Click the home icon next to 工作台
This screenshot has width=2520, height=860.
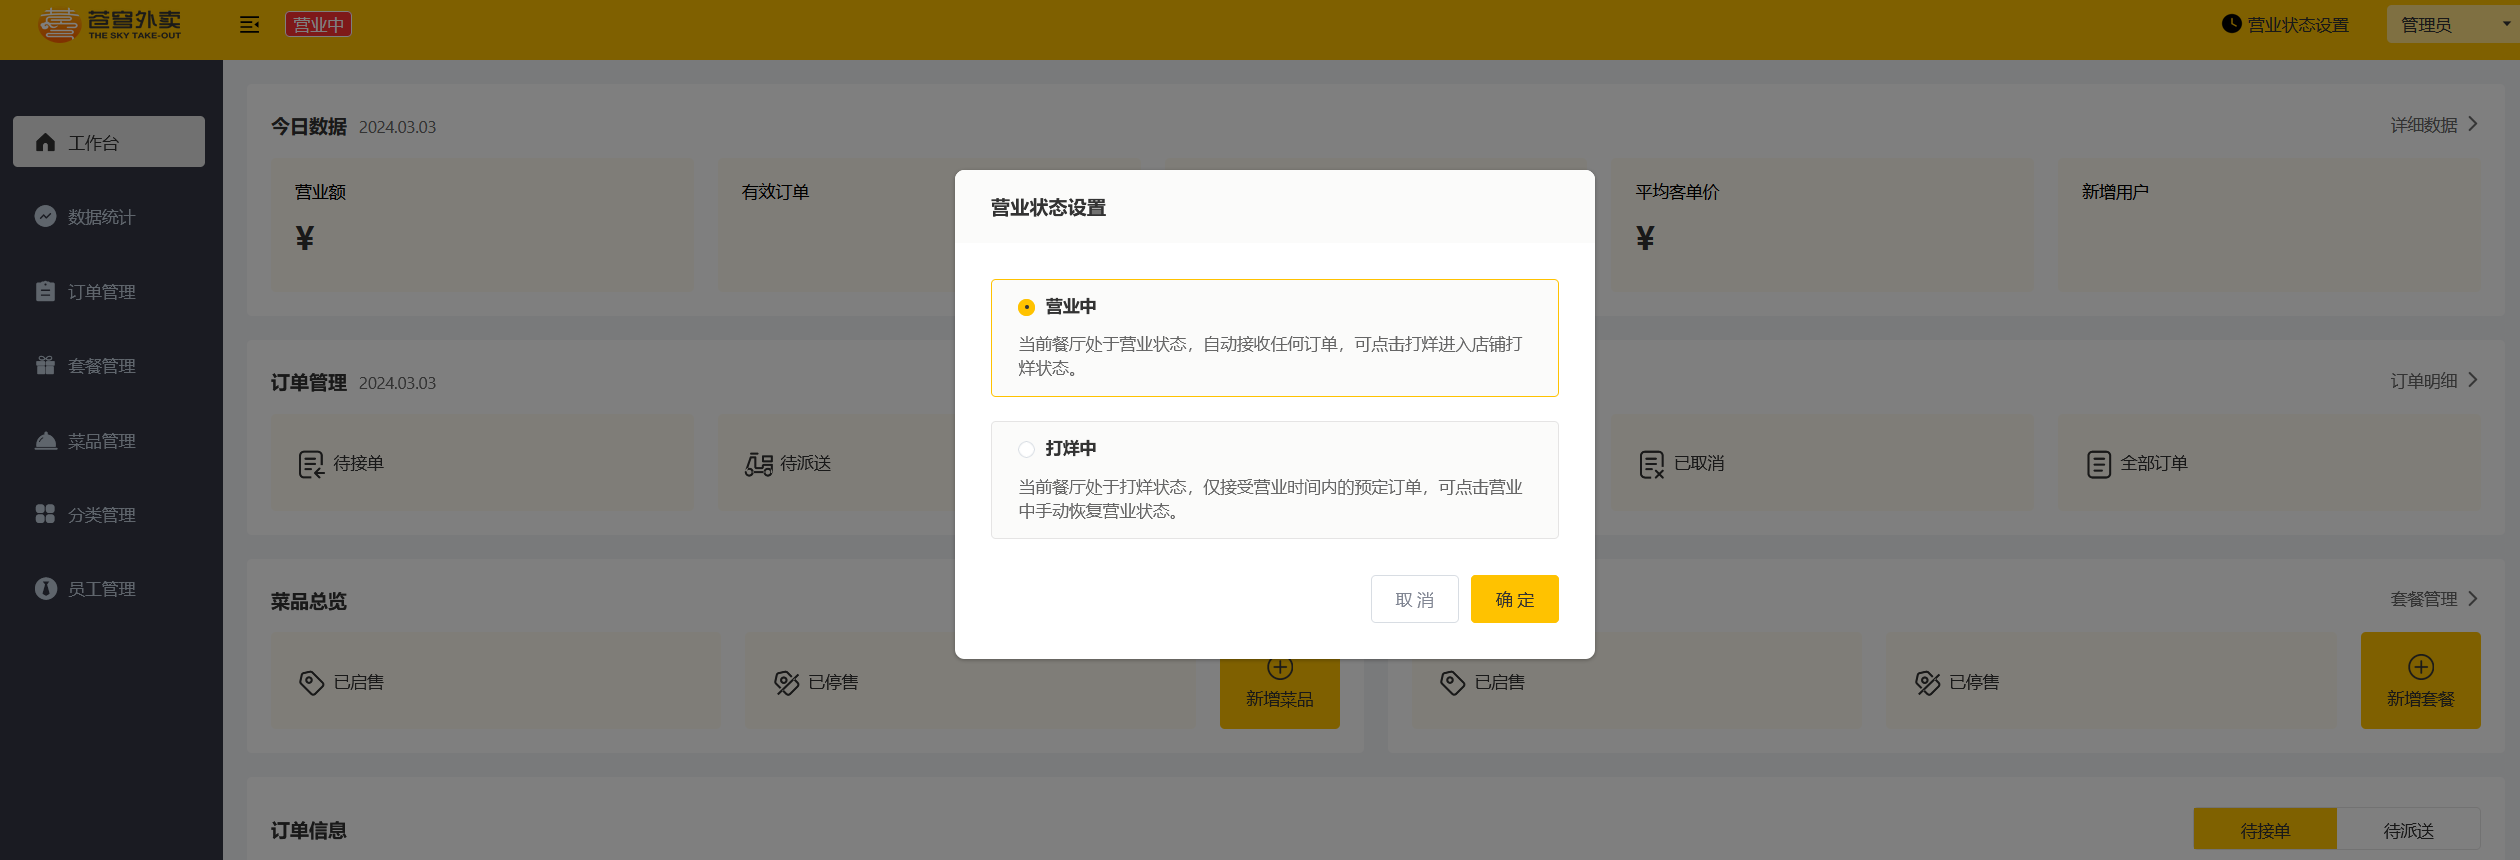(45, 142)
